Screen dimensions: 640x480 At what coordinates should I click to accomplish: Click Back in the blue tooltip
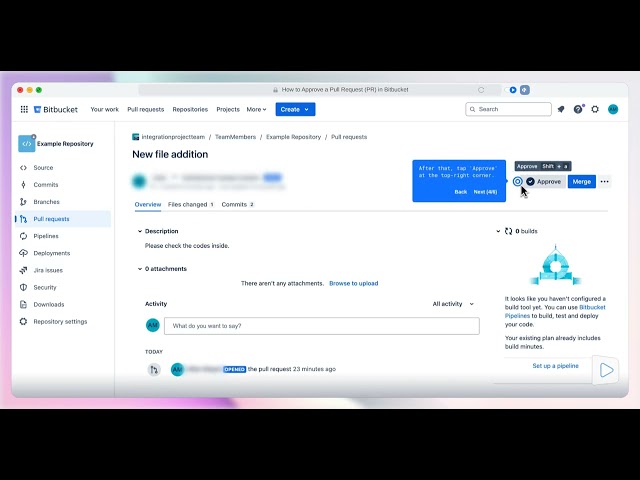coord(460,192)
